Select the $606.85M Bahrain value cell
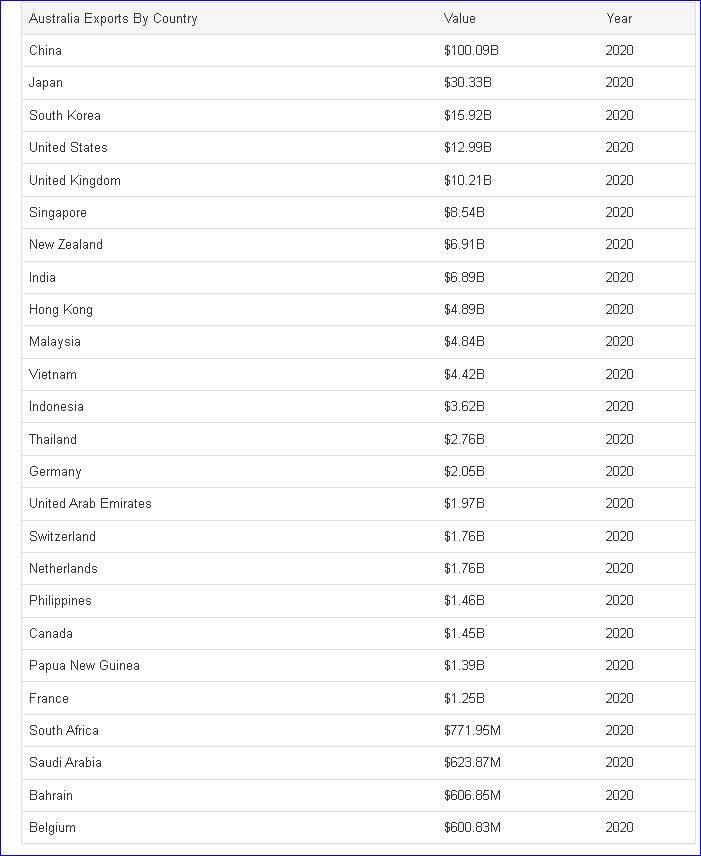The height and width of the screenshot is (856, 701). [x=472, y=795]
